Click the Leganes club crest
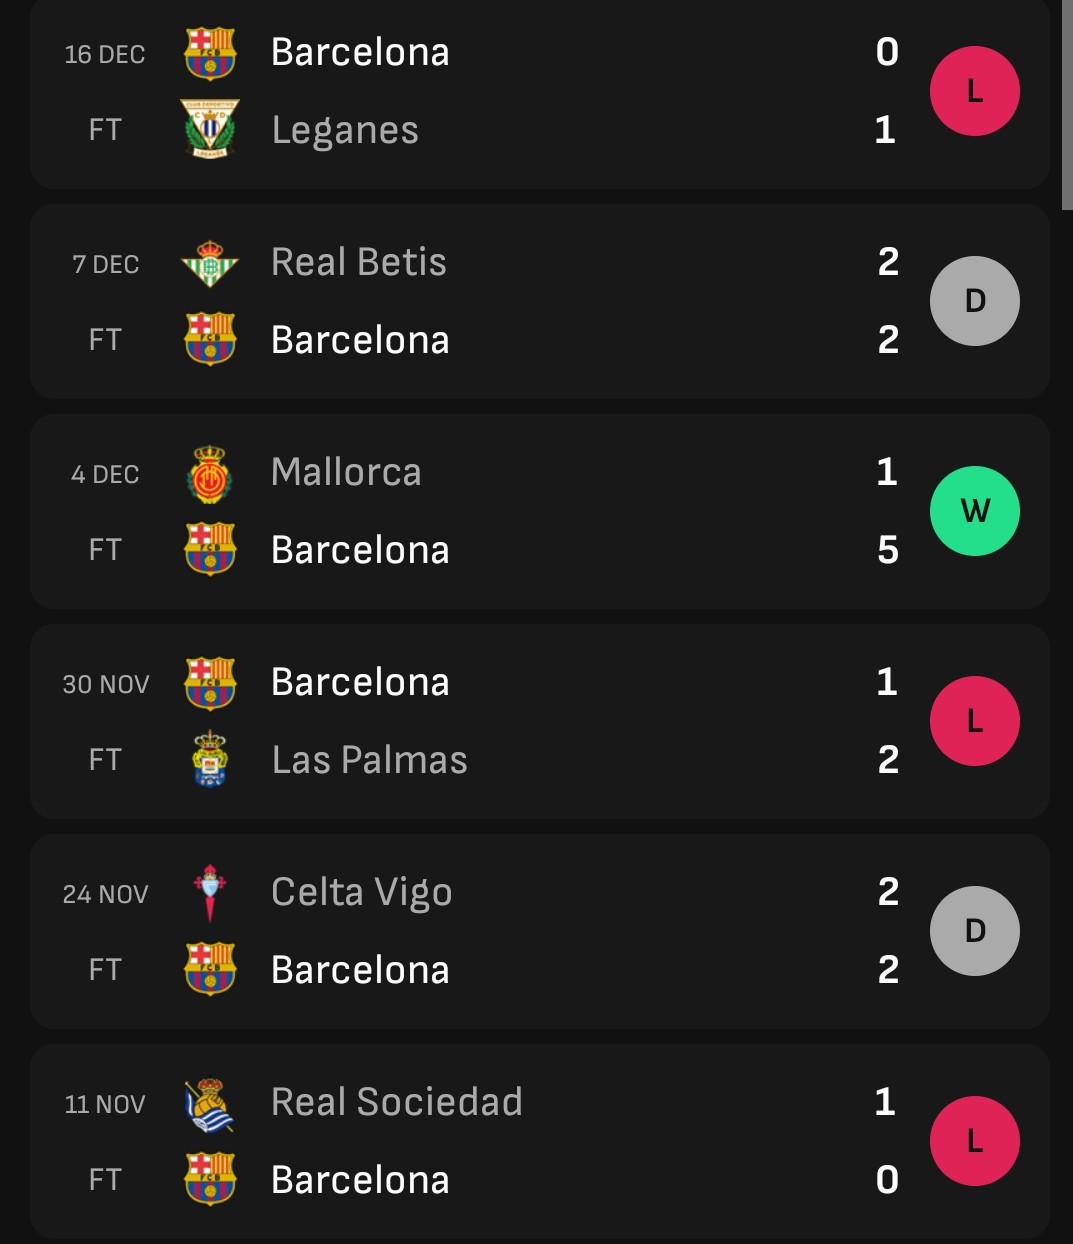The height and width of the screenshot is (1244, 1073). pyautogui.click(x=210, y=129)
